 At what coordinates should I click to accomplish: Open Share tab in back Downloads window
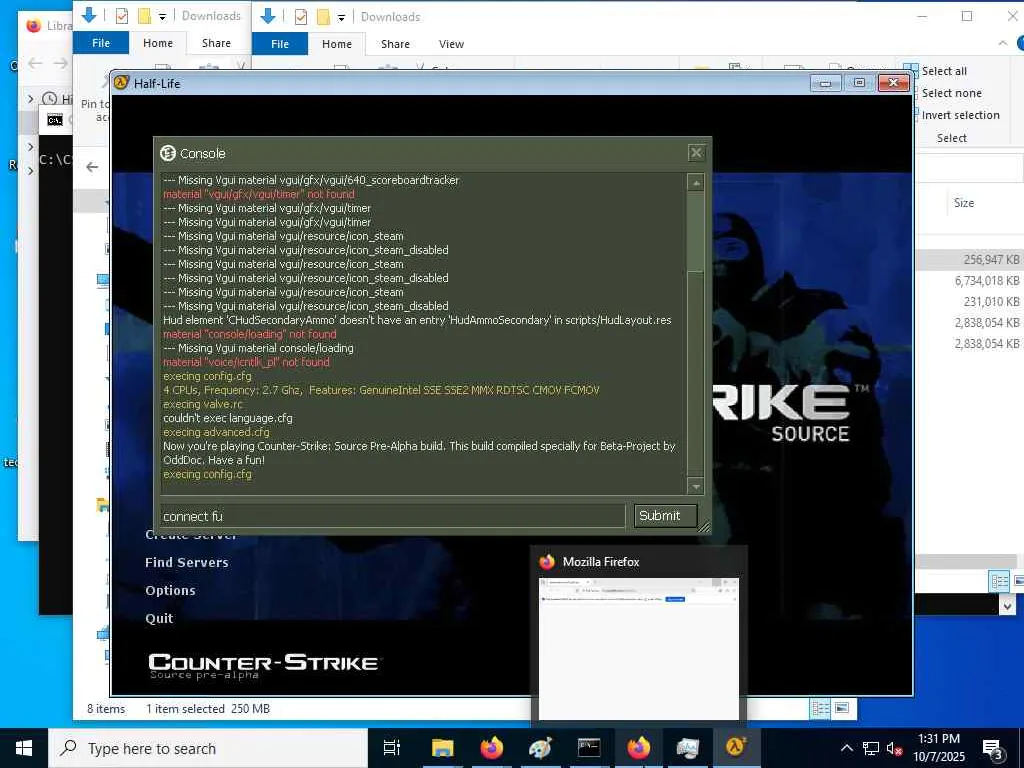coord(216,43)
